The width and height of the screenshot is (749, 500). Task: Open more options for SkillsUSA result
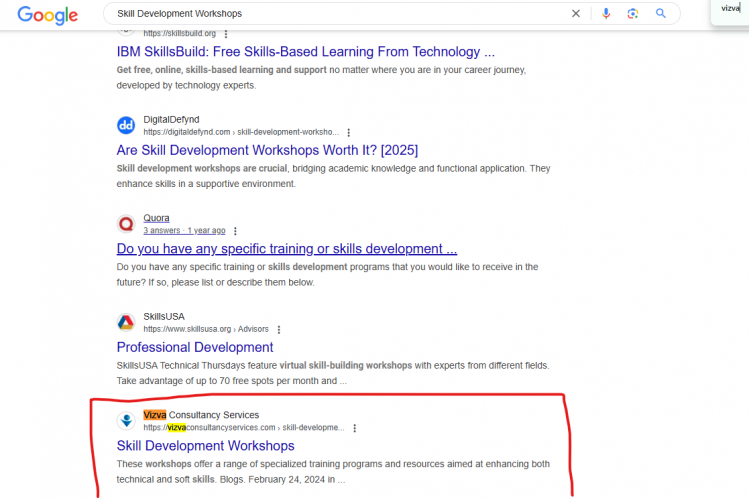[279, 330]
